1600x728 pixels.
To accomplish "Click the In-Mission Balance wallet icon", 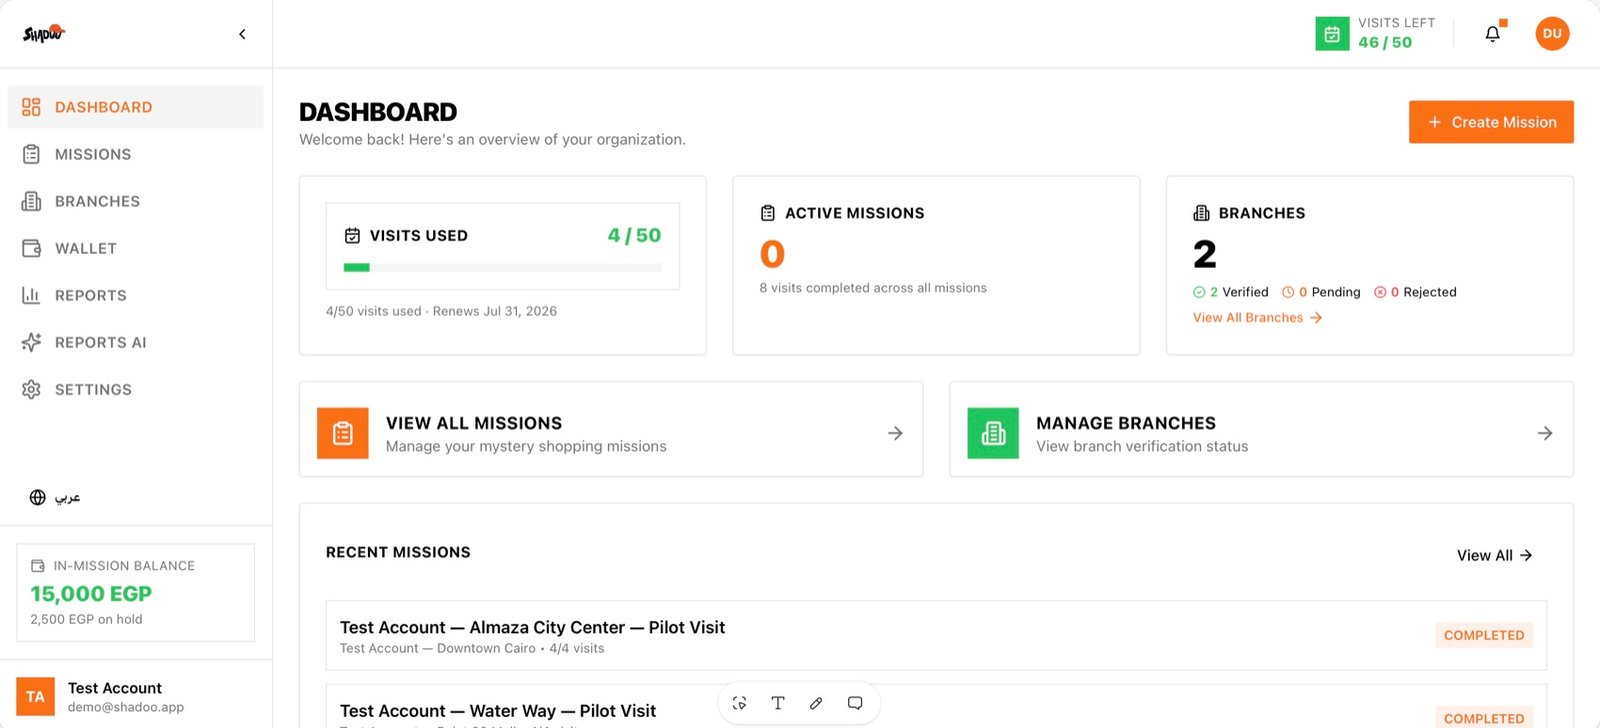I will (x=38, y=566).
